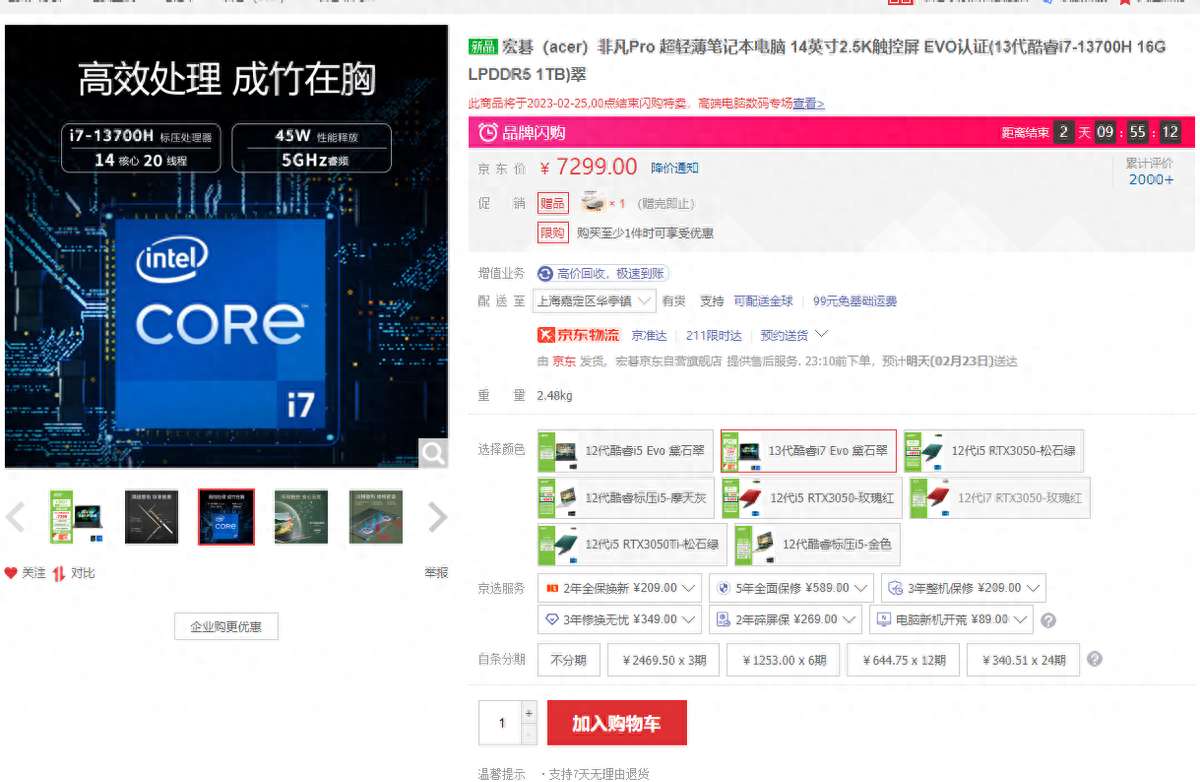Click help icon next to 电脑新机开荒 service

[1048, 620]
